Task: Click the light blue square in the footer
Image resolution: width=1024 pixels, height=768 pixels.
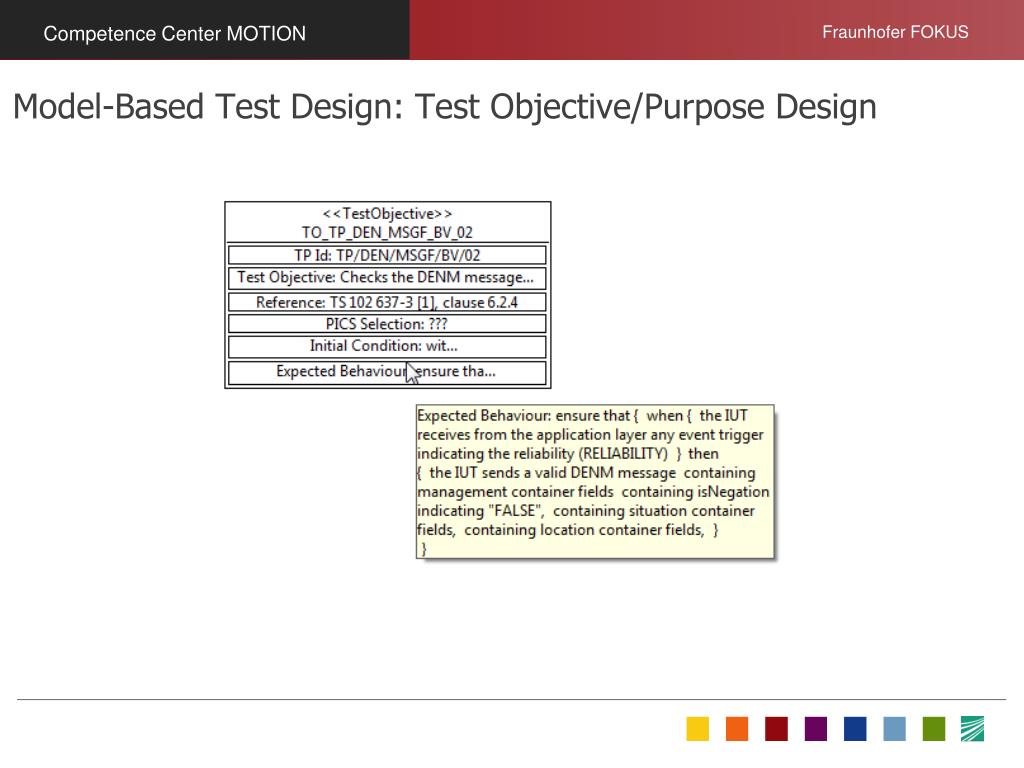Action: (895, 729)
